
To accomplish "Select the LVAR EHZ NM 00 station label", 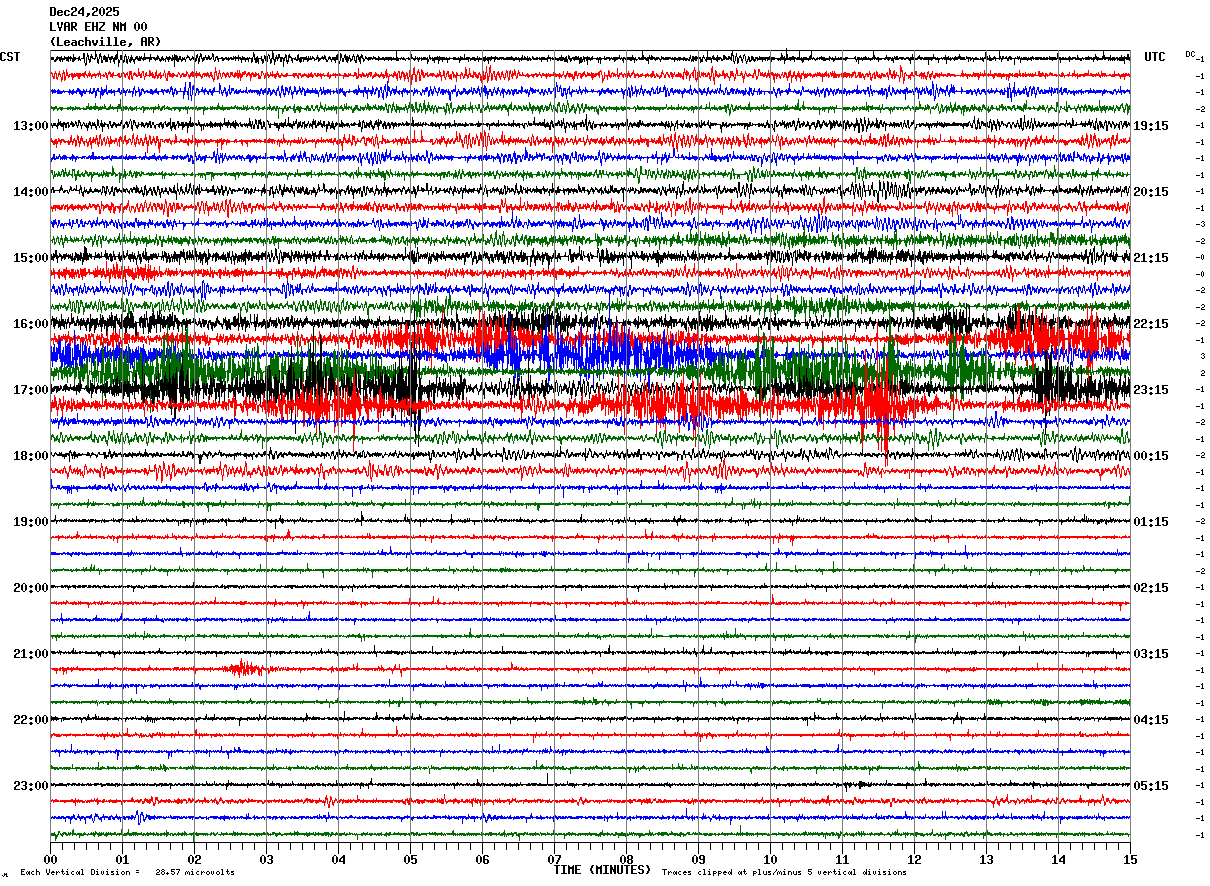I will click(98, 27).
